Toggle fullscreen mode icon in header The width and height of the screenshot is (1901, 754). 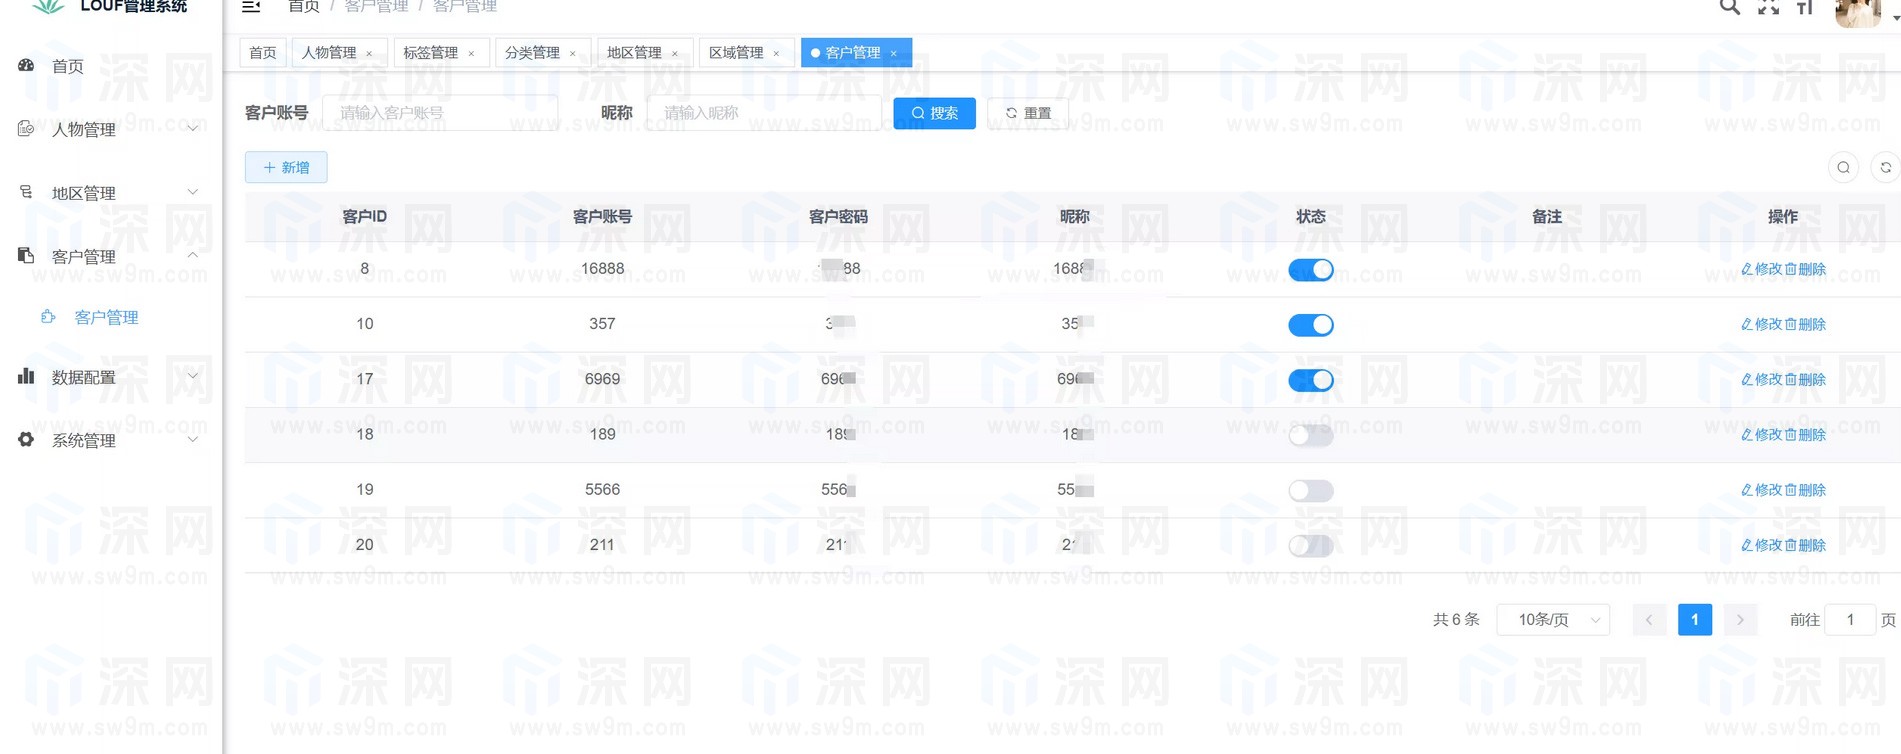click(1768, 7)
